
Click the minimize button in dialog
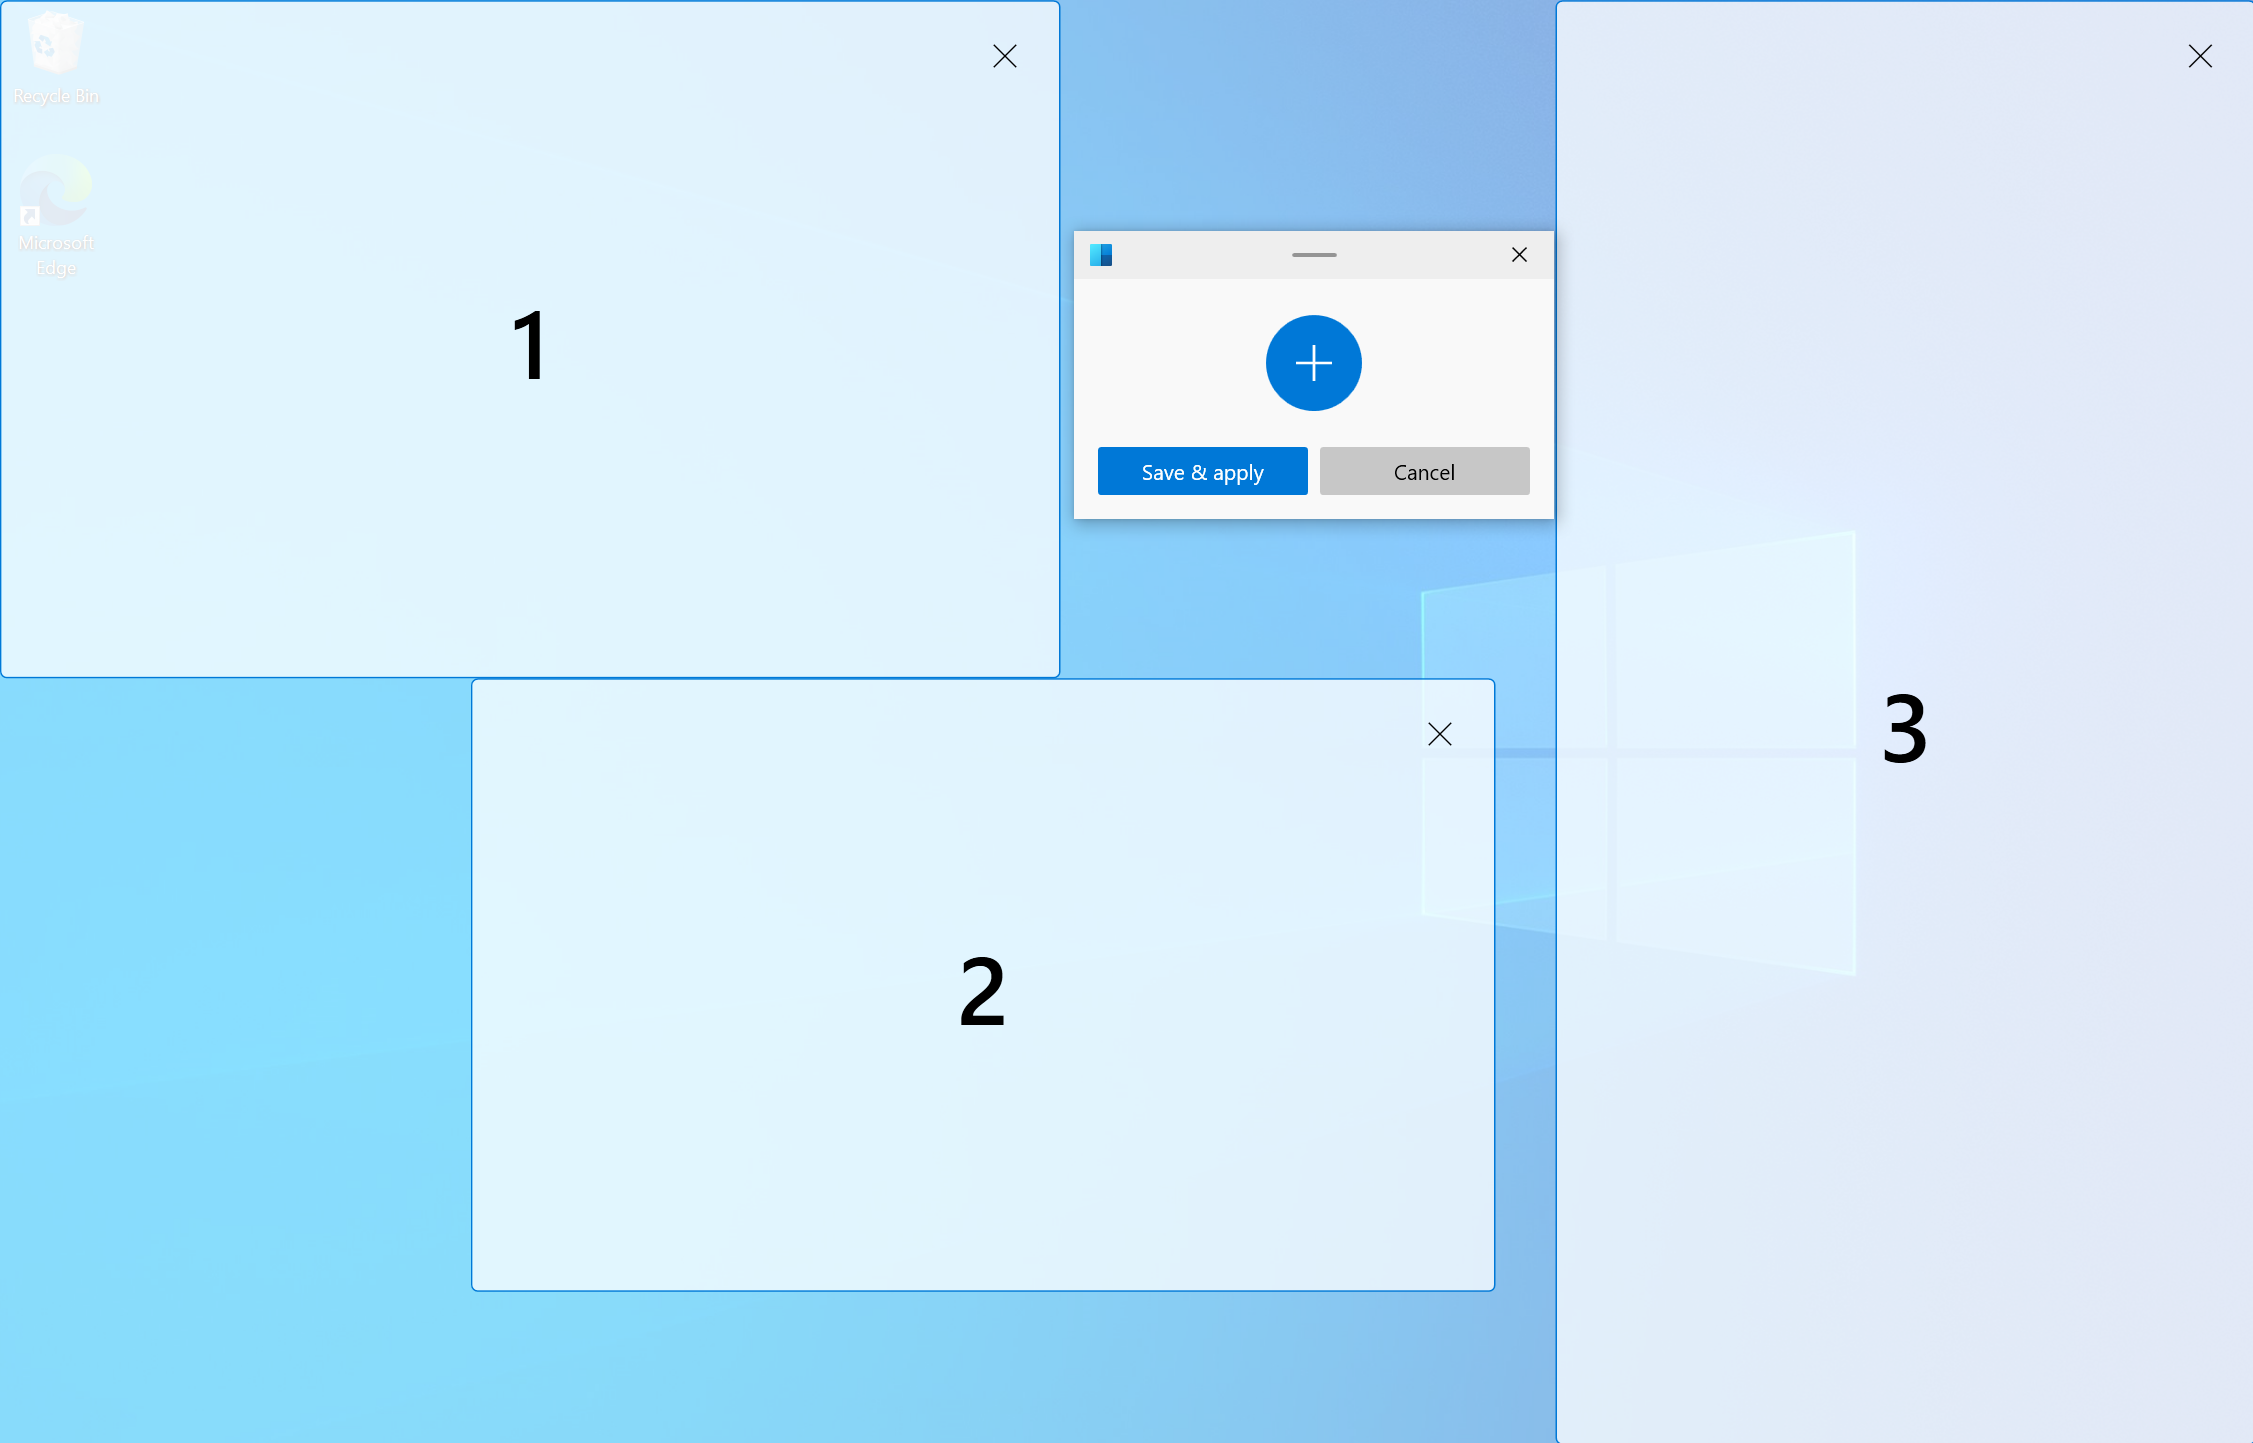tap(1314, 254)
